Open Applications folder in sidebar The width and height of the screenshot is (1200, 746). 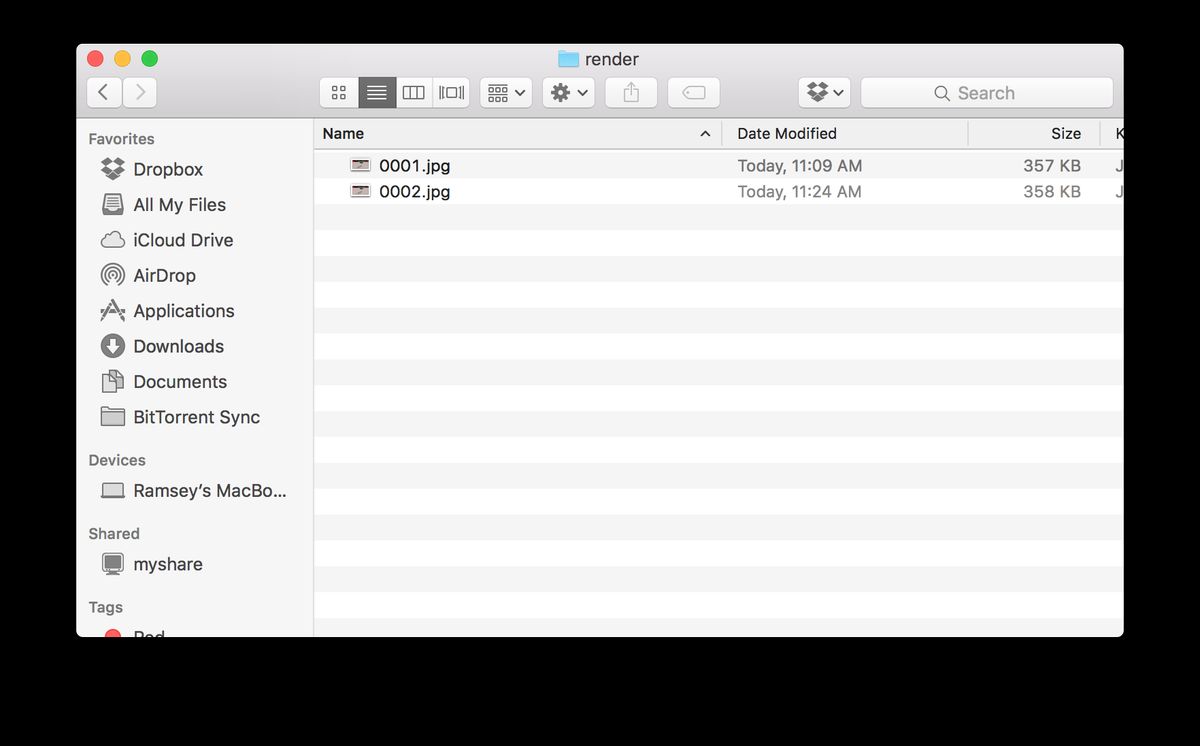[183, 311]
